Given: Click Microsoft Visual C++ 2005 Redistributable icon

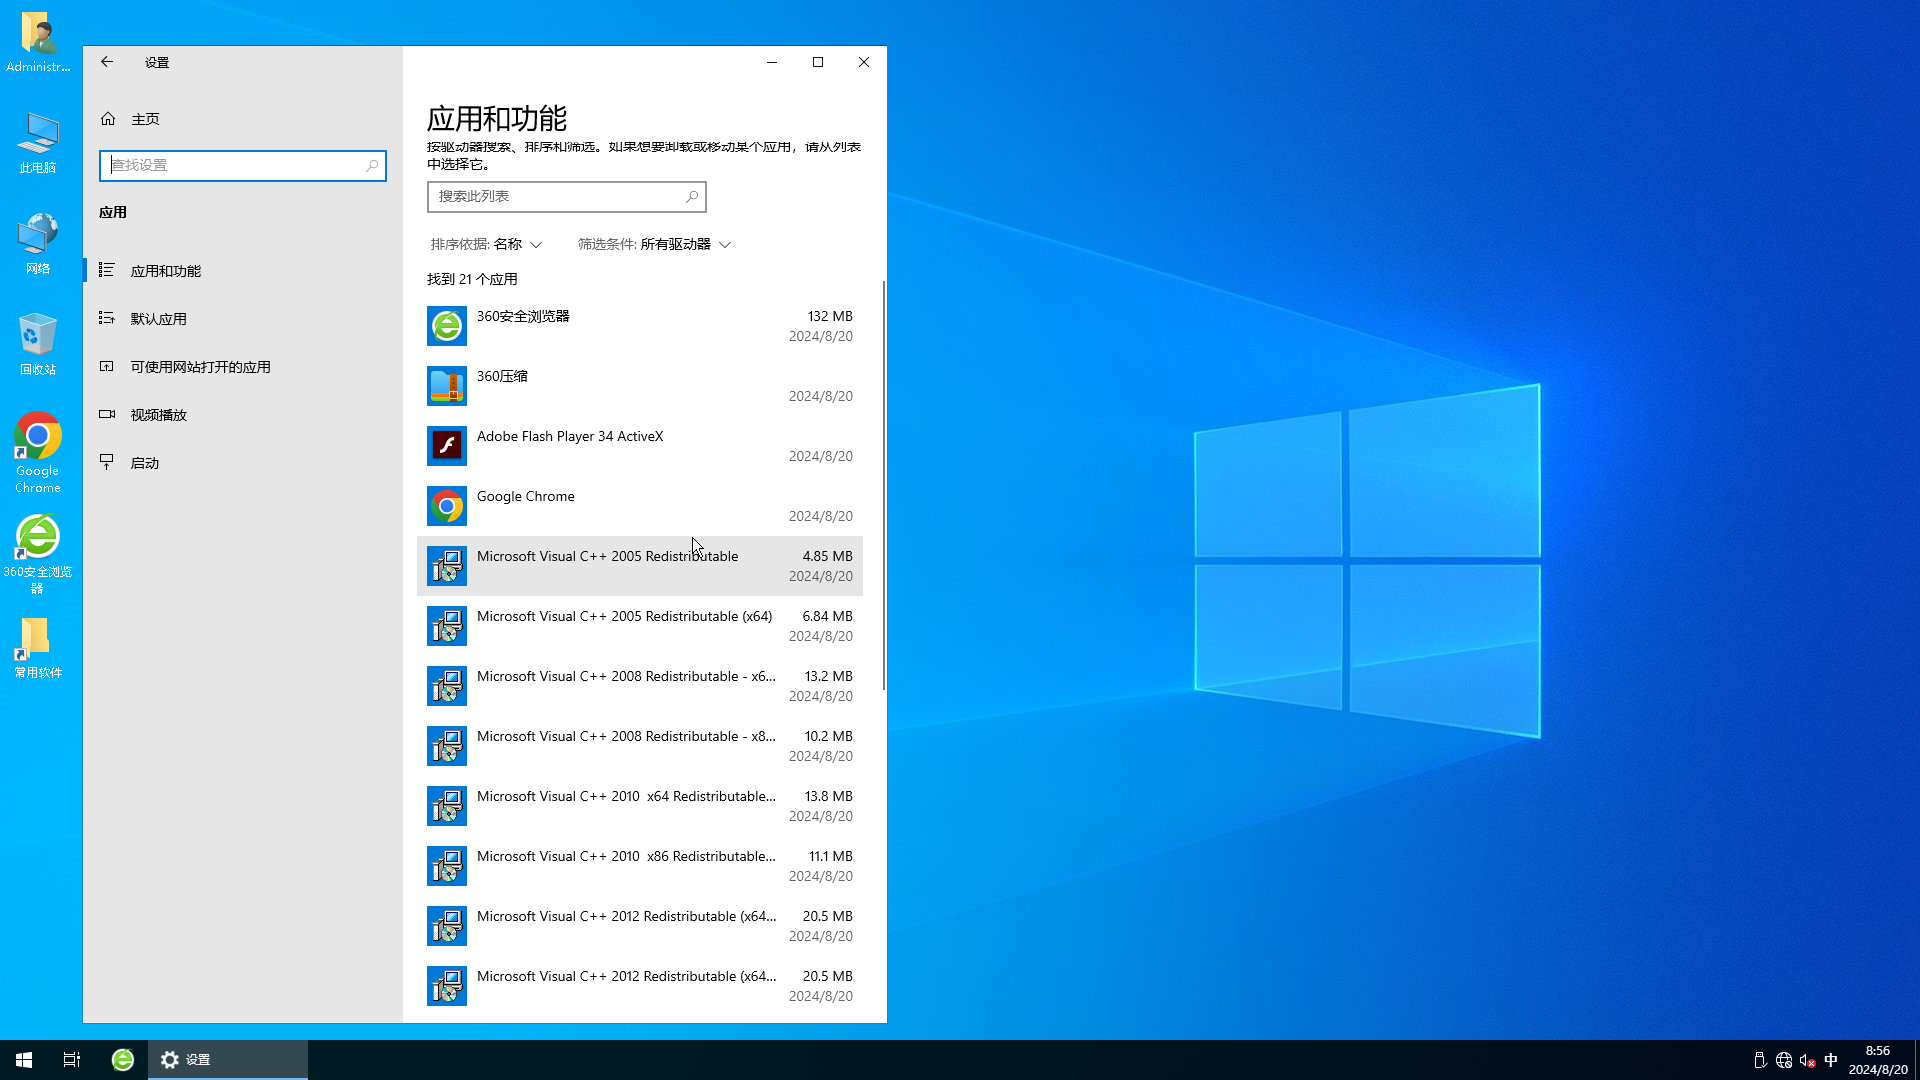Looking at the screenshot, I should 446,566.
